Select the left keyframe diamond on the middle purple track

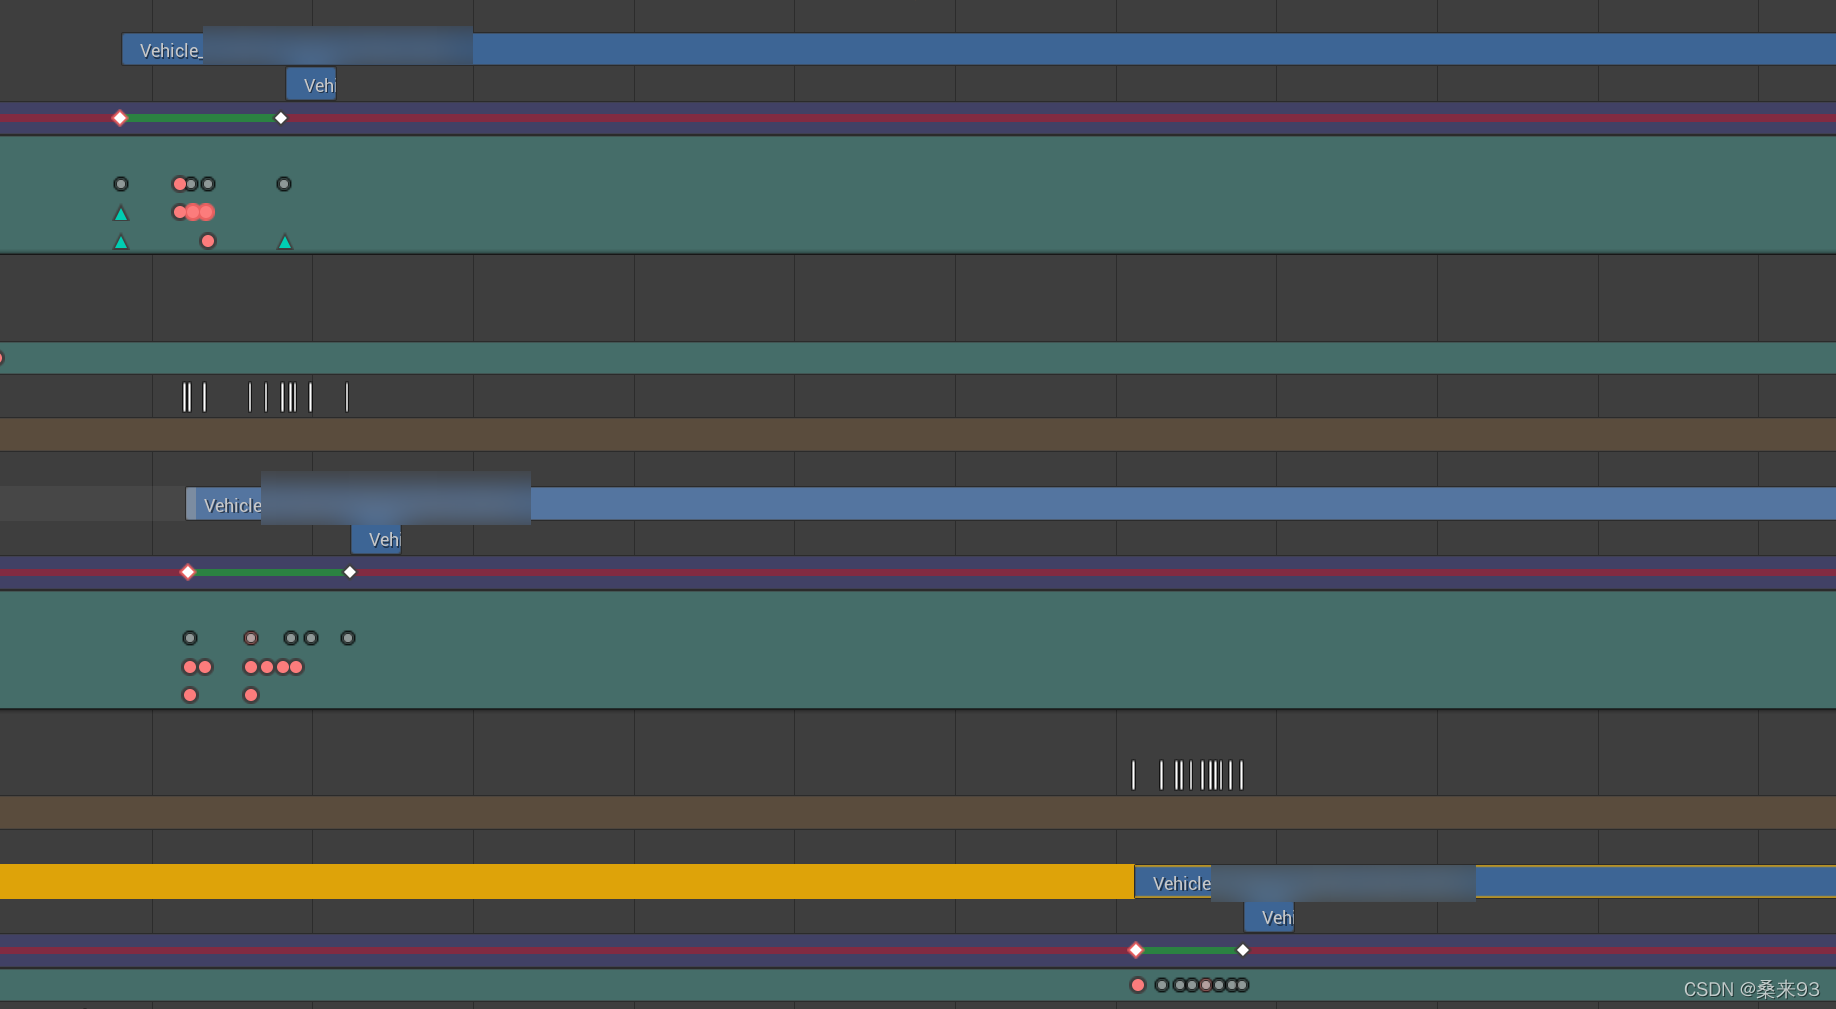pos(187,572)
